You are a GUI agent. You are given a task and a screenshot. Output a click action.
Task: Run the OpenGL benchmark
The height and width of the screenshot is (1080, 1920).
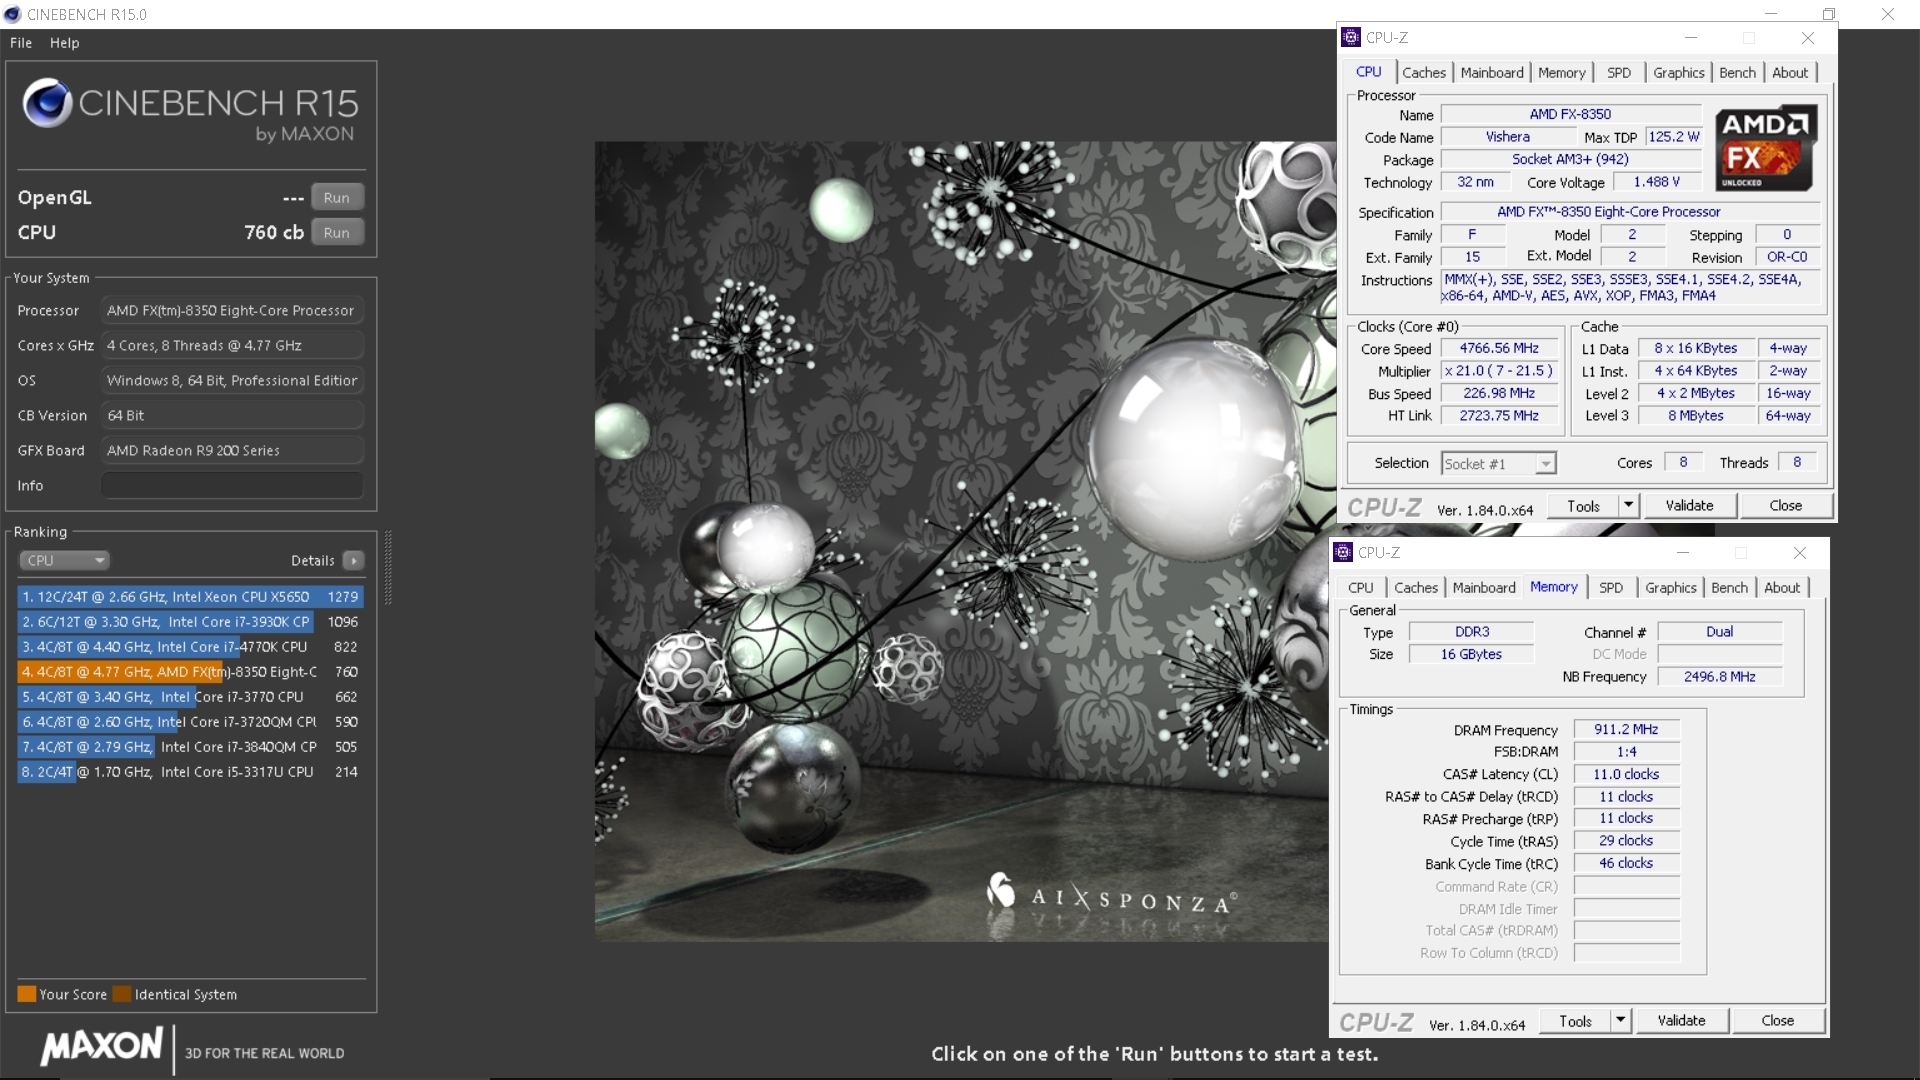(x=337, y=197)
